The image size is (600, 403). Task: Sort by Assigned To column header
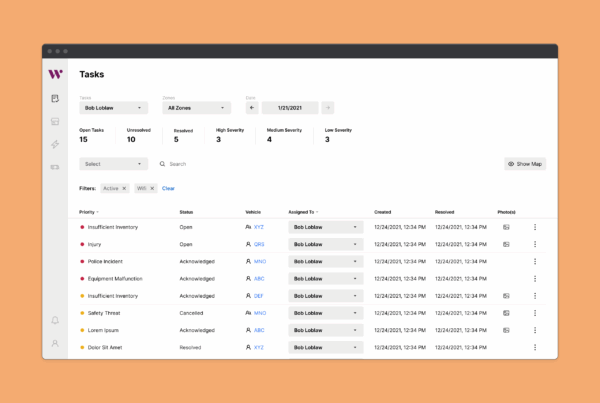point(303,212)
